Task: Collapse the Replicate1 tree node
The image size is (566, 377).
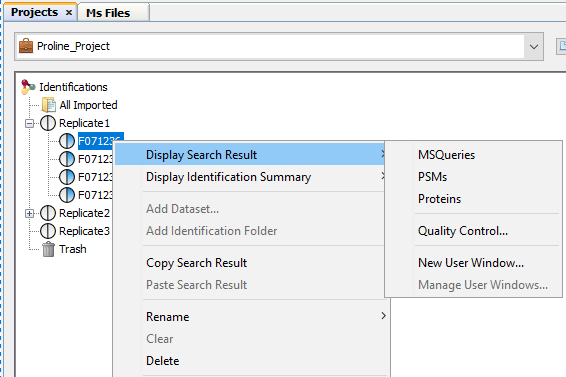Action: pyautogui.click(x=30, y=124)
